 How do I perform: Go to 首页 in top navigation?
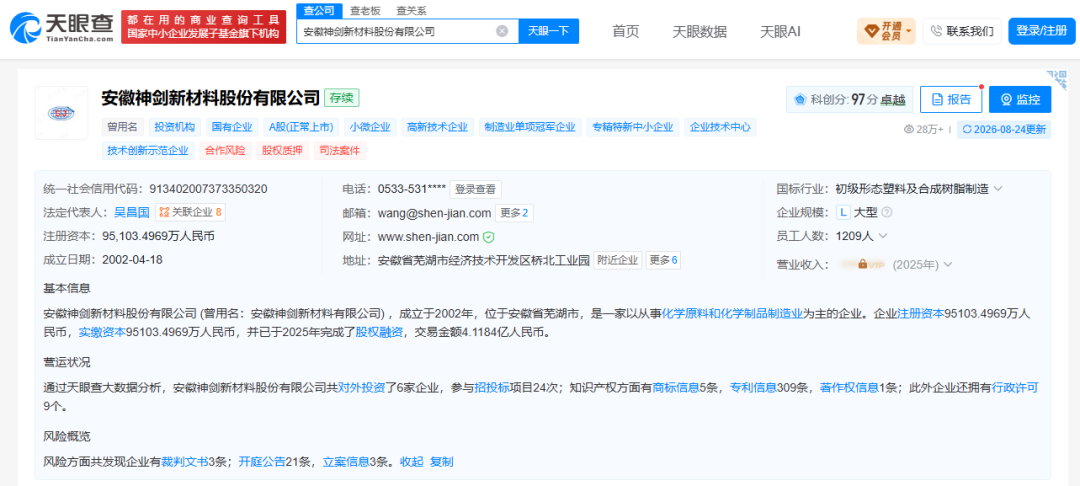click(x=626, y=32)
